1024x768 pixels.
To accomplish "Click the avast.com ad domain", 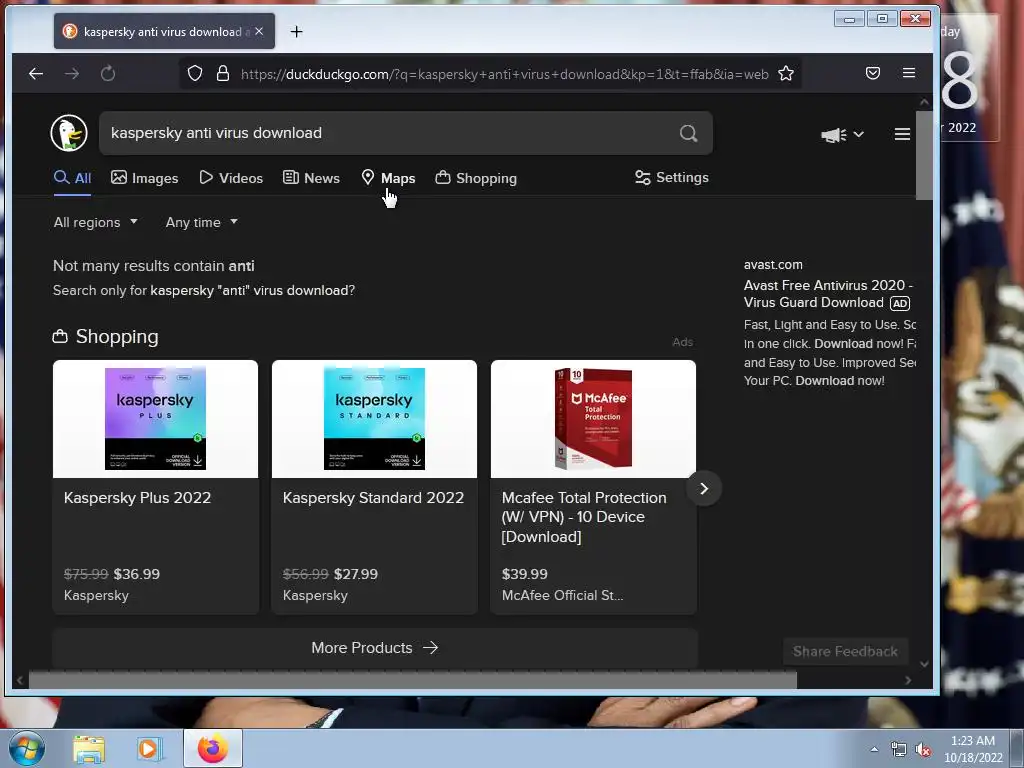I will (x=773, y=264).
